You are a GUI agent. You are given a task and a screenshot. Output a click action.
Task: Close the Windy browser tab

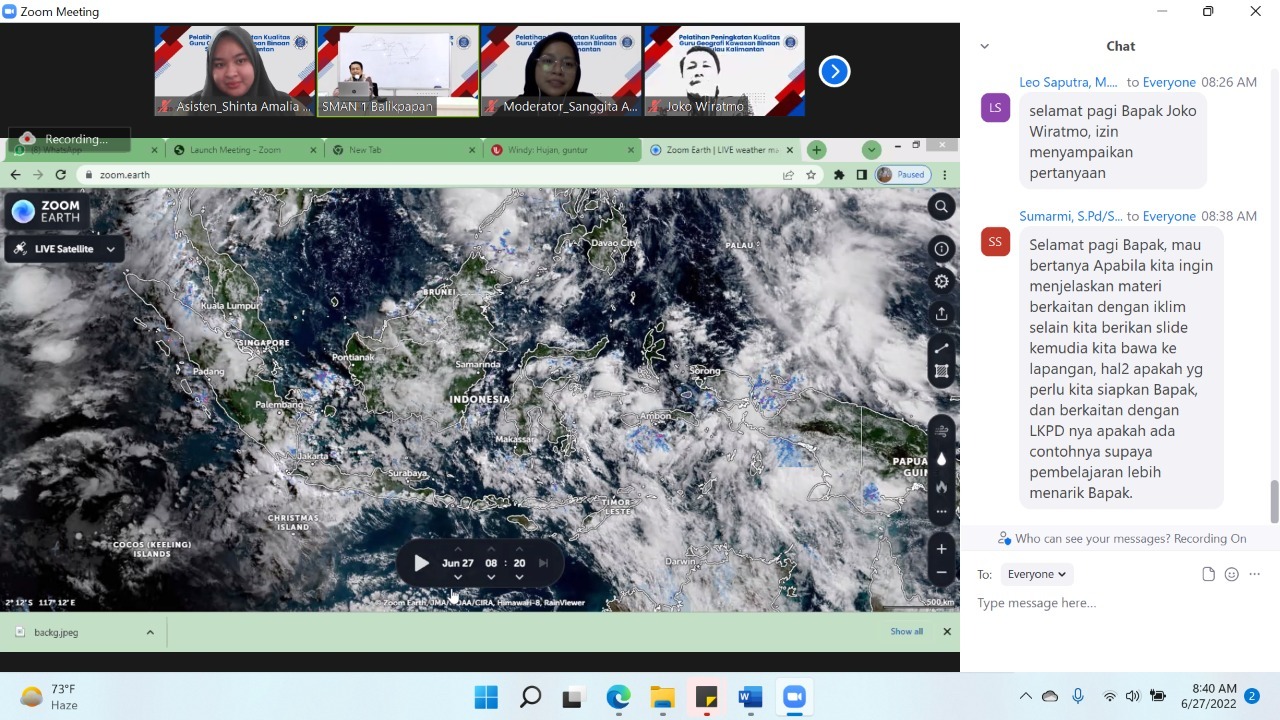(x=631, y=150)
